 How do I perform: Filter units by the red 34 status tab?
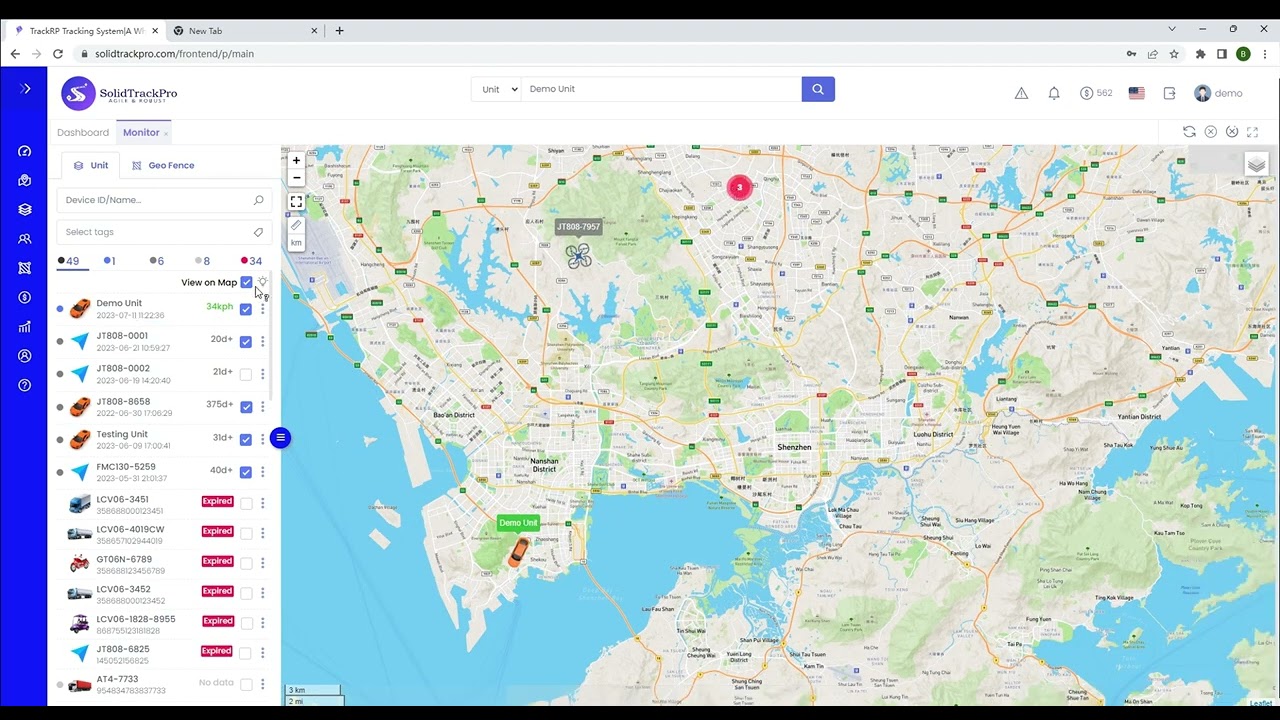251,261
